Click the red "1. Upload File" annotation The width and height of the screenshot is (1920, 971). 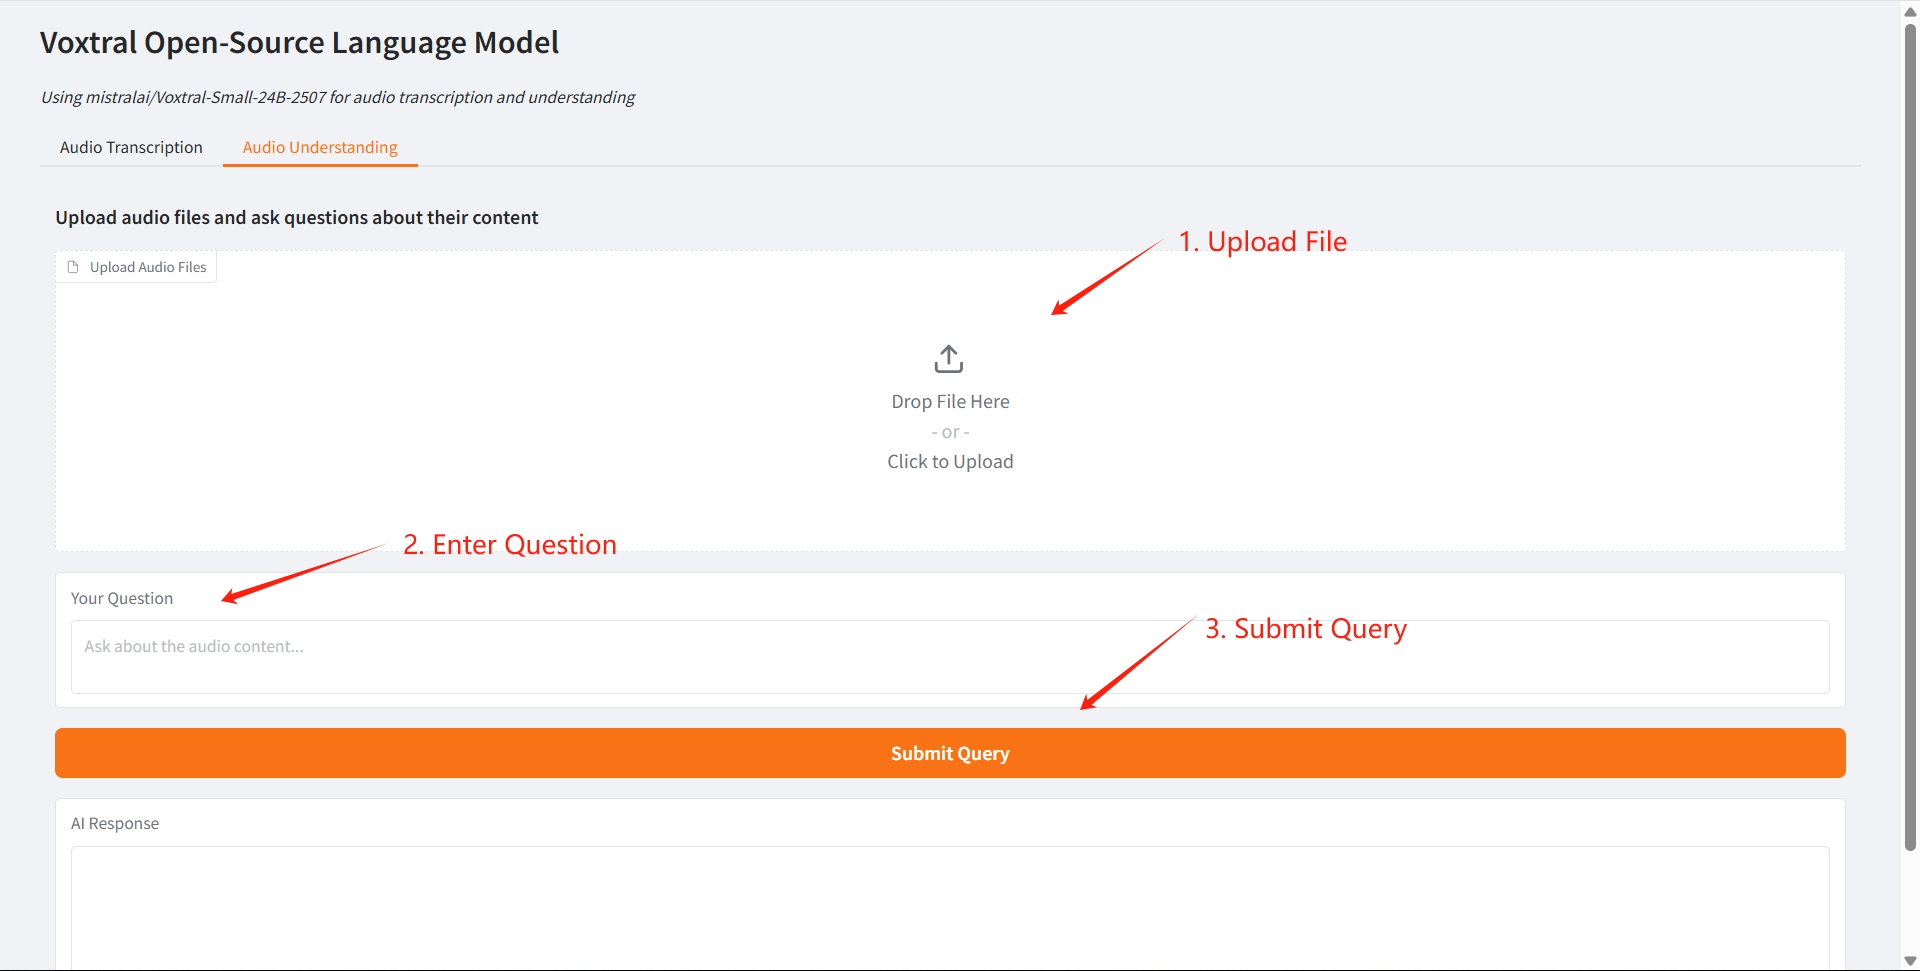tap(1262, 242)
